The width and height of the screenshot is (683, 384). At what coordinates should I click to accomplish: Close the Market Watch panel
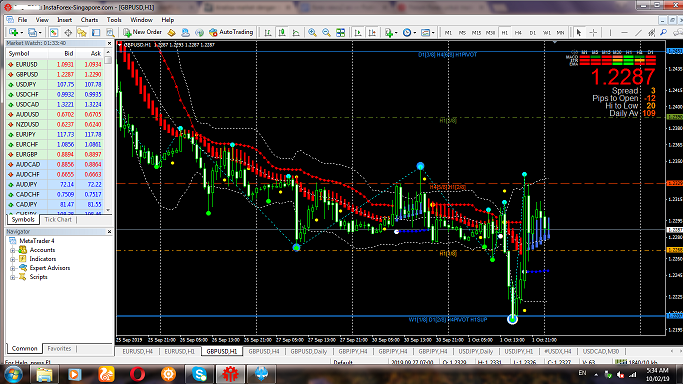pyautogui.click(x=109, y=43)
